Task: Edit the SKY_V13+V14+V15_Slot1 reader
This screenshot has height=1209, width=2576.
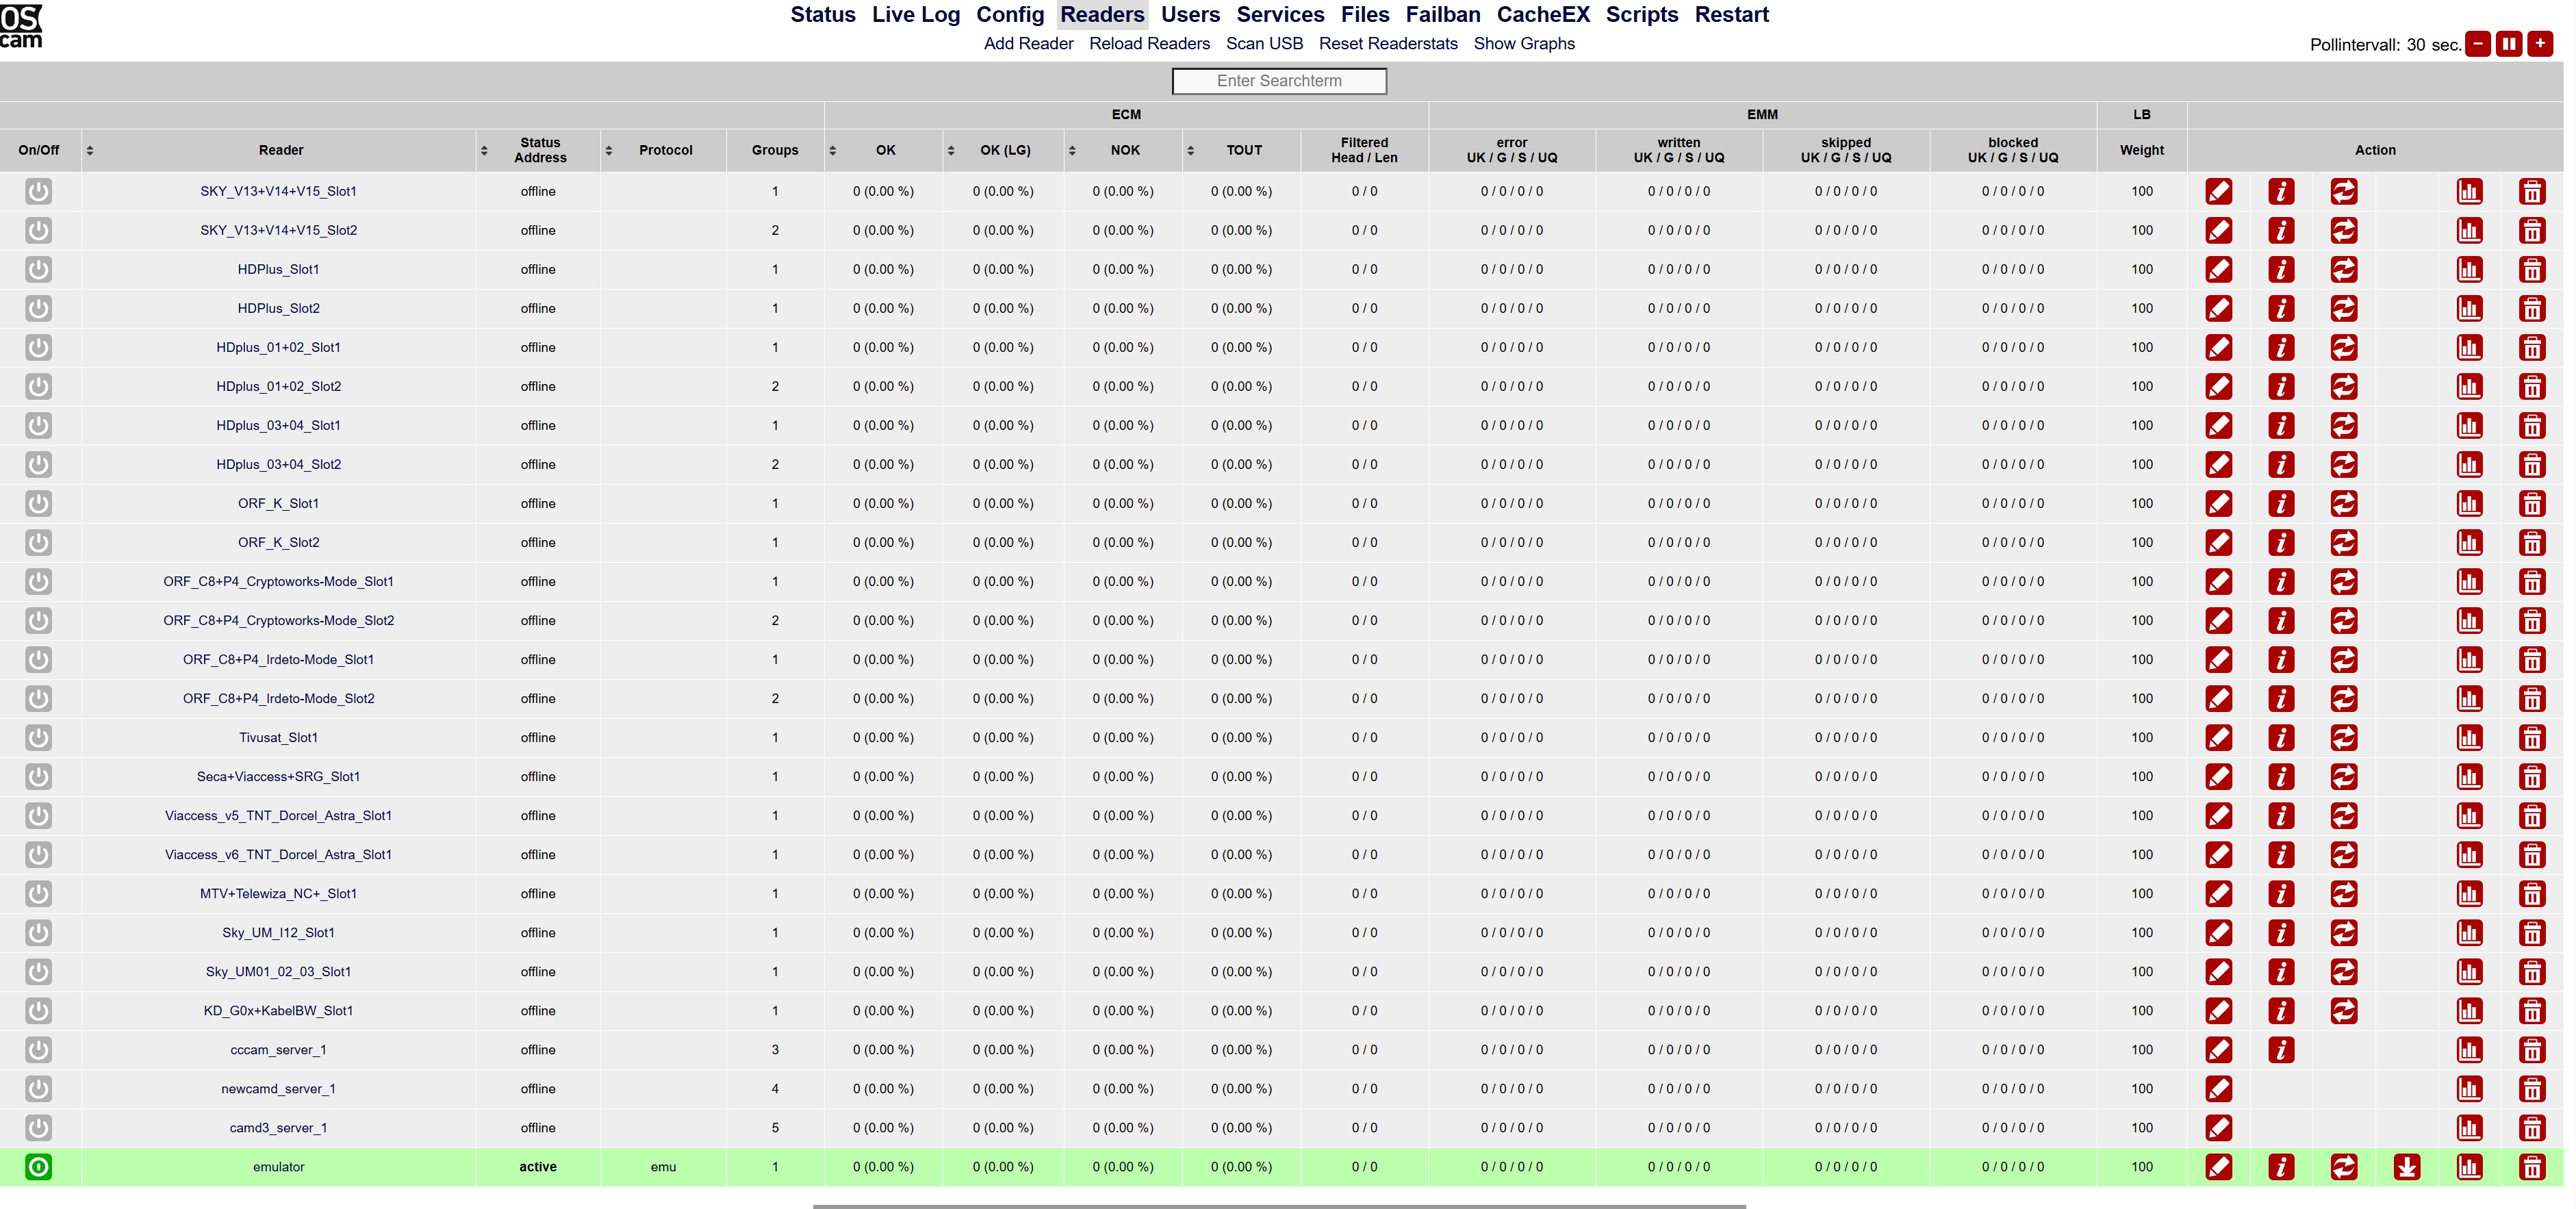Action: [x=2218, y=191]
